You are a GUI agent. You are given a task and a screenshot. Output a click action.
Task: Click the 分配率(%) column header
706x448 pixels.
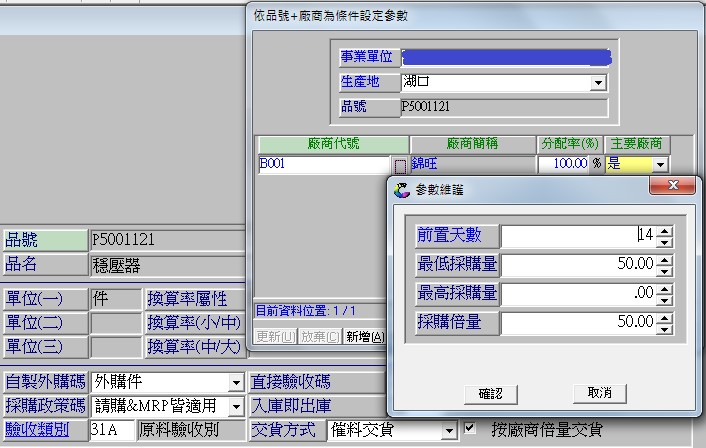coord(570,145)
